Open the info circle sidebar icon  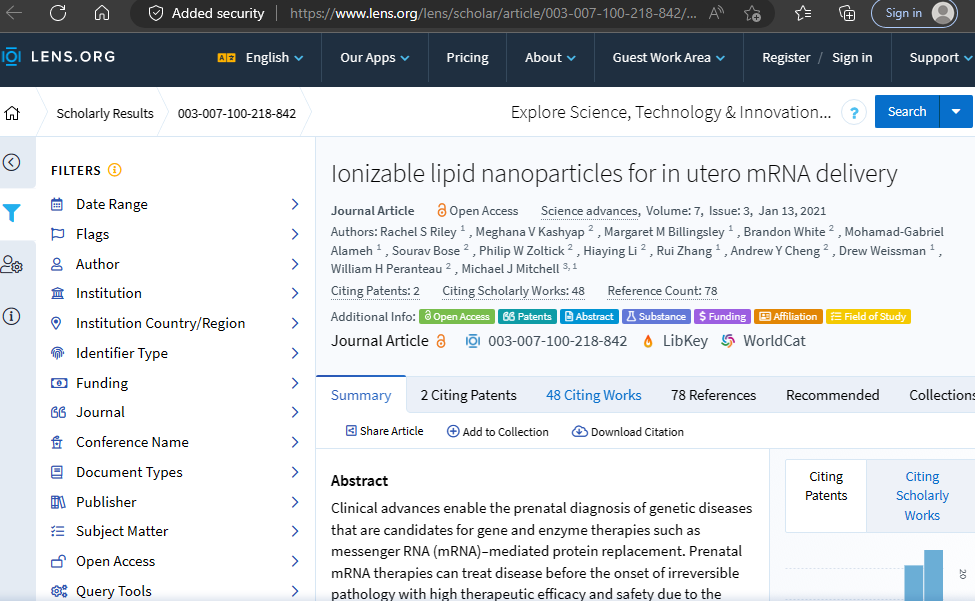tap(12, 316)
